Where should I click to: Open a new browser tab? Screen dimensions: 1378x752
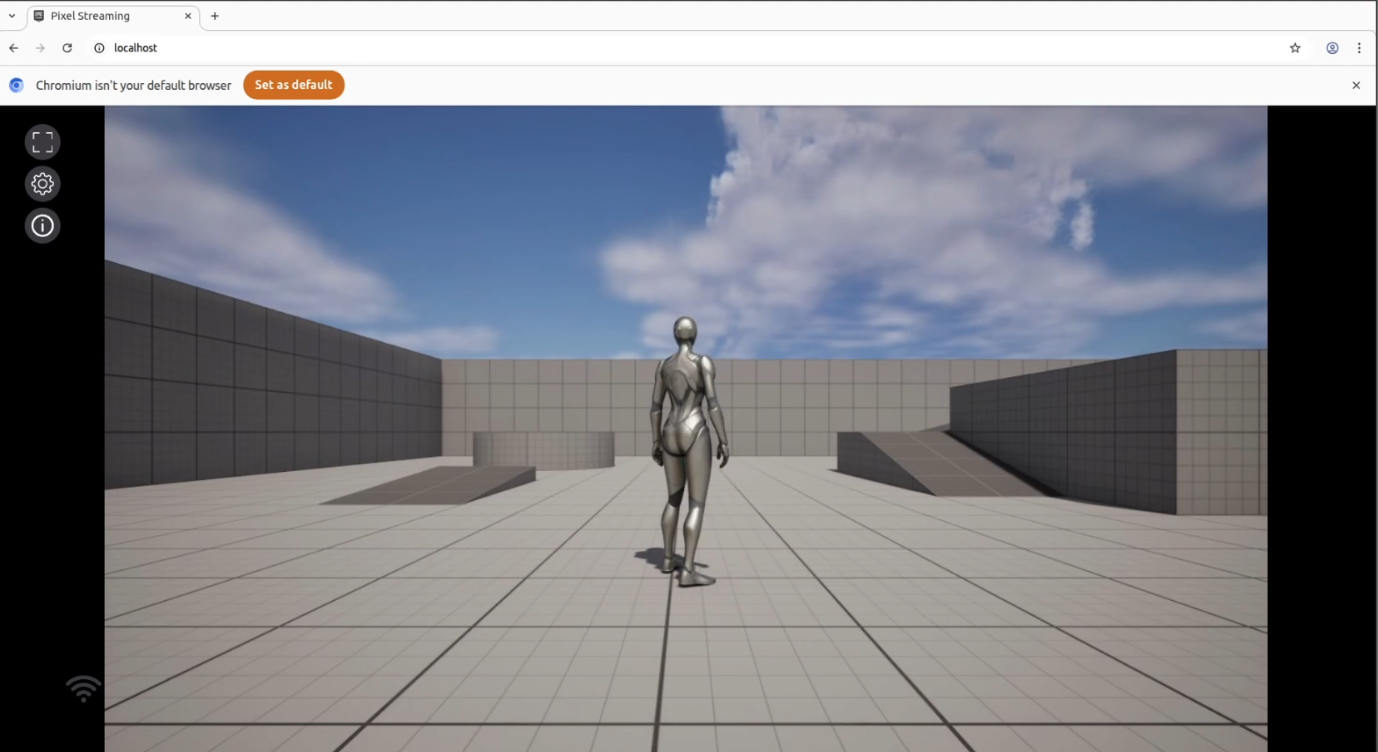point(215,16)
